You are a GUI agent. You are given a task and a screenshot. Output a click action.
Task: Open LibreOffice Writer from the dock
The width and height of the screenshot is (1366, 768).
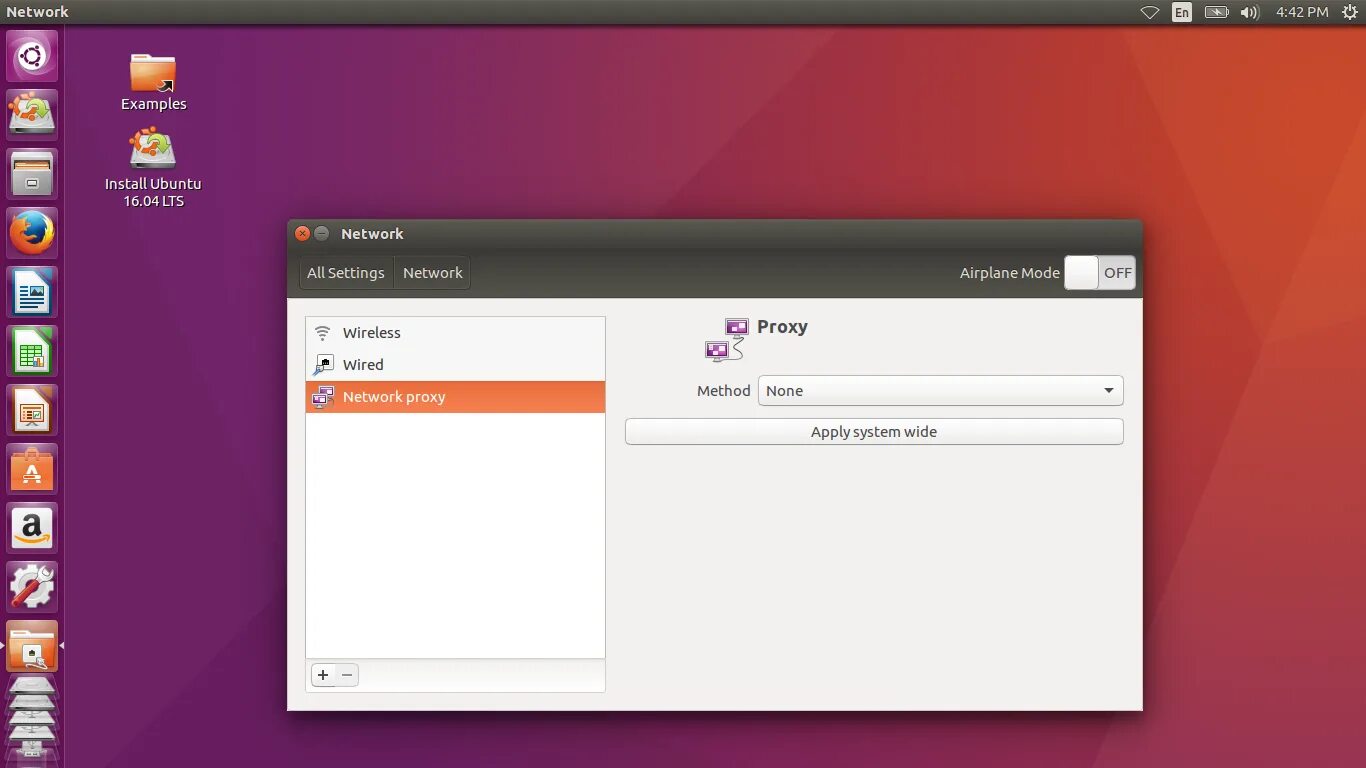(x=32, y=292)
